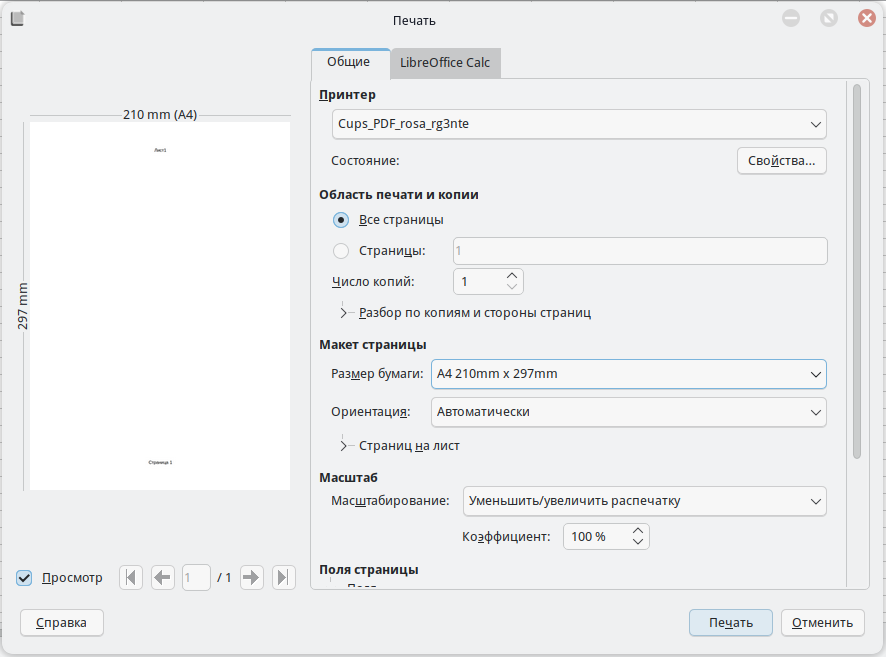Viewport: 886px width, 657px height.
Task: Go to the previous preview page
Action: pos(163,577)
